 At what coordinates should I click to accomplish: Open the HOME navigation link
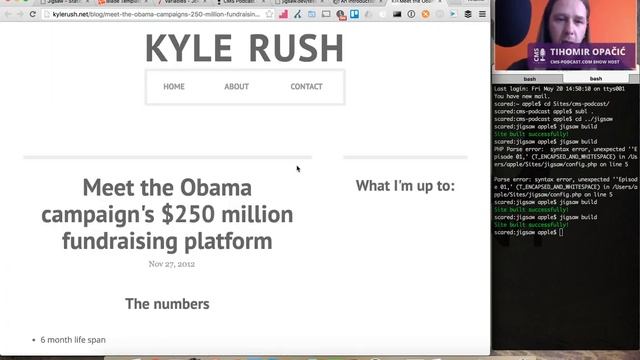coord(174,87)
